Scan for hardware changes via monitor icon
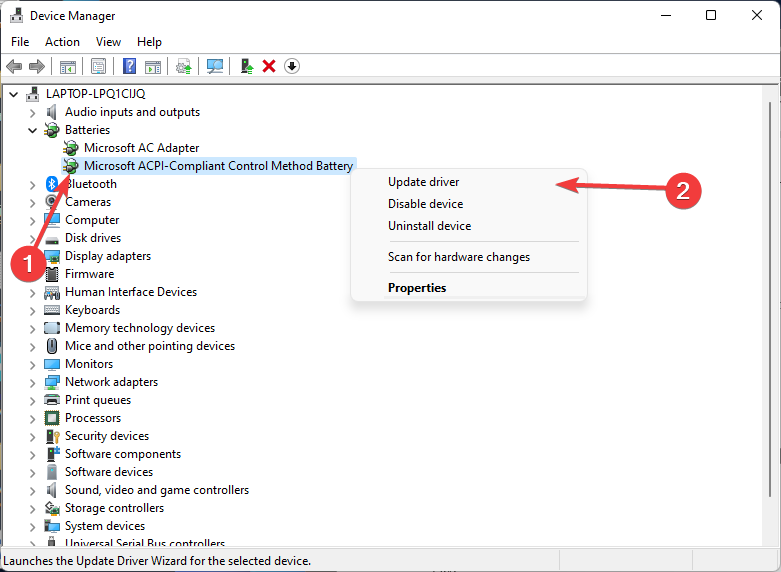 click(215, 66)
